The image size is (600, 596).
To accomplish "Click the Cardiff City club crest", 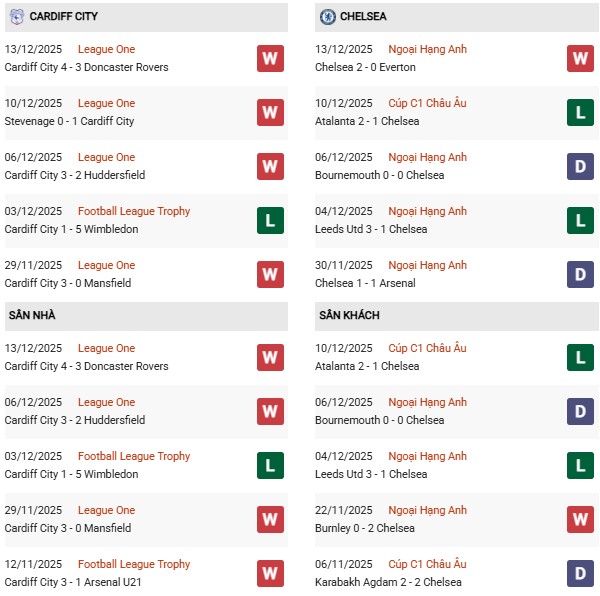I will (16, 17).
